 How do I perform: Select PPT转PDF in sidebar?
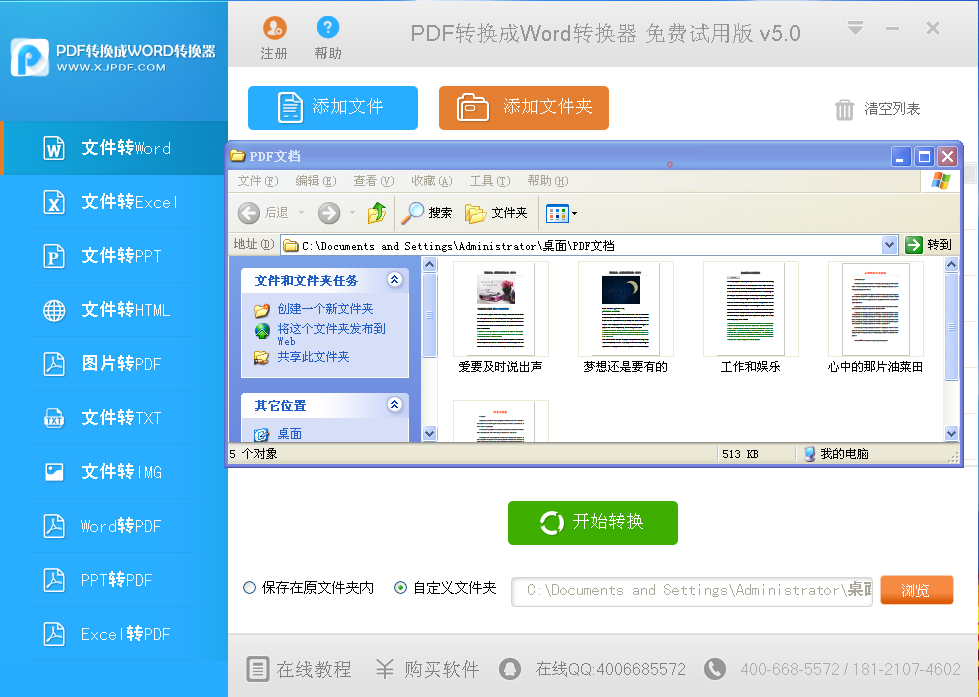(115, 580)
